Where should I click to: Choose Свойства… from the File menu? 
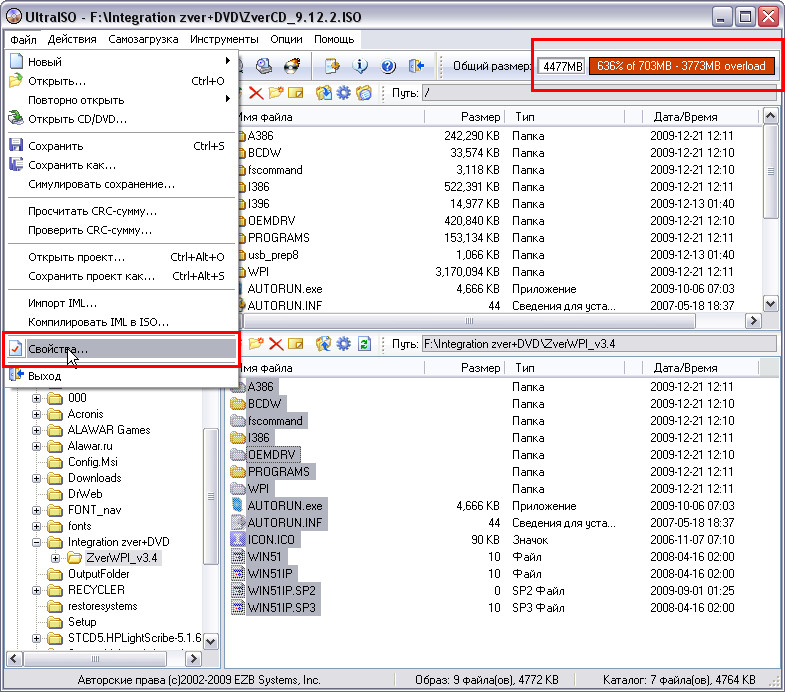tap(122, 349)
